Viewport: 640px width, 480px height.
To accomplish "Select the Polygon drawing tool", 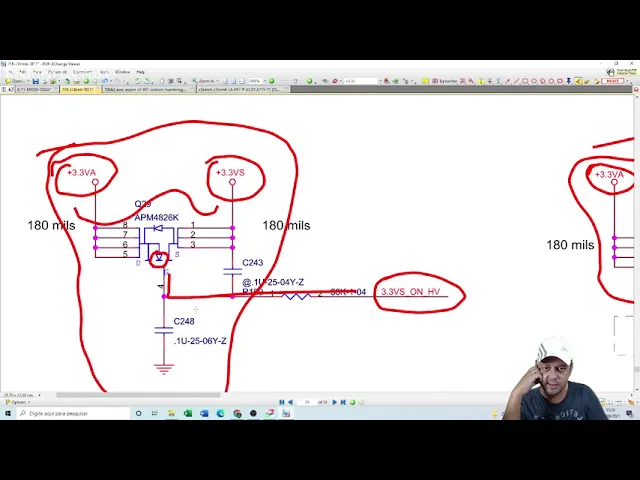I will (551, 81).
